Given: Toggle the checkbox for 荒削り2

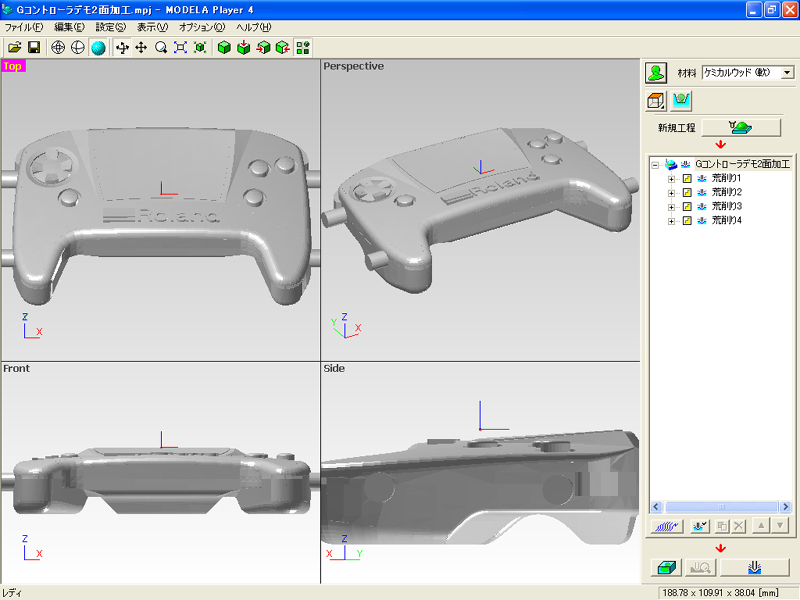Looking at the screenshot, I should [687, 192].
